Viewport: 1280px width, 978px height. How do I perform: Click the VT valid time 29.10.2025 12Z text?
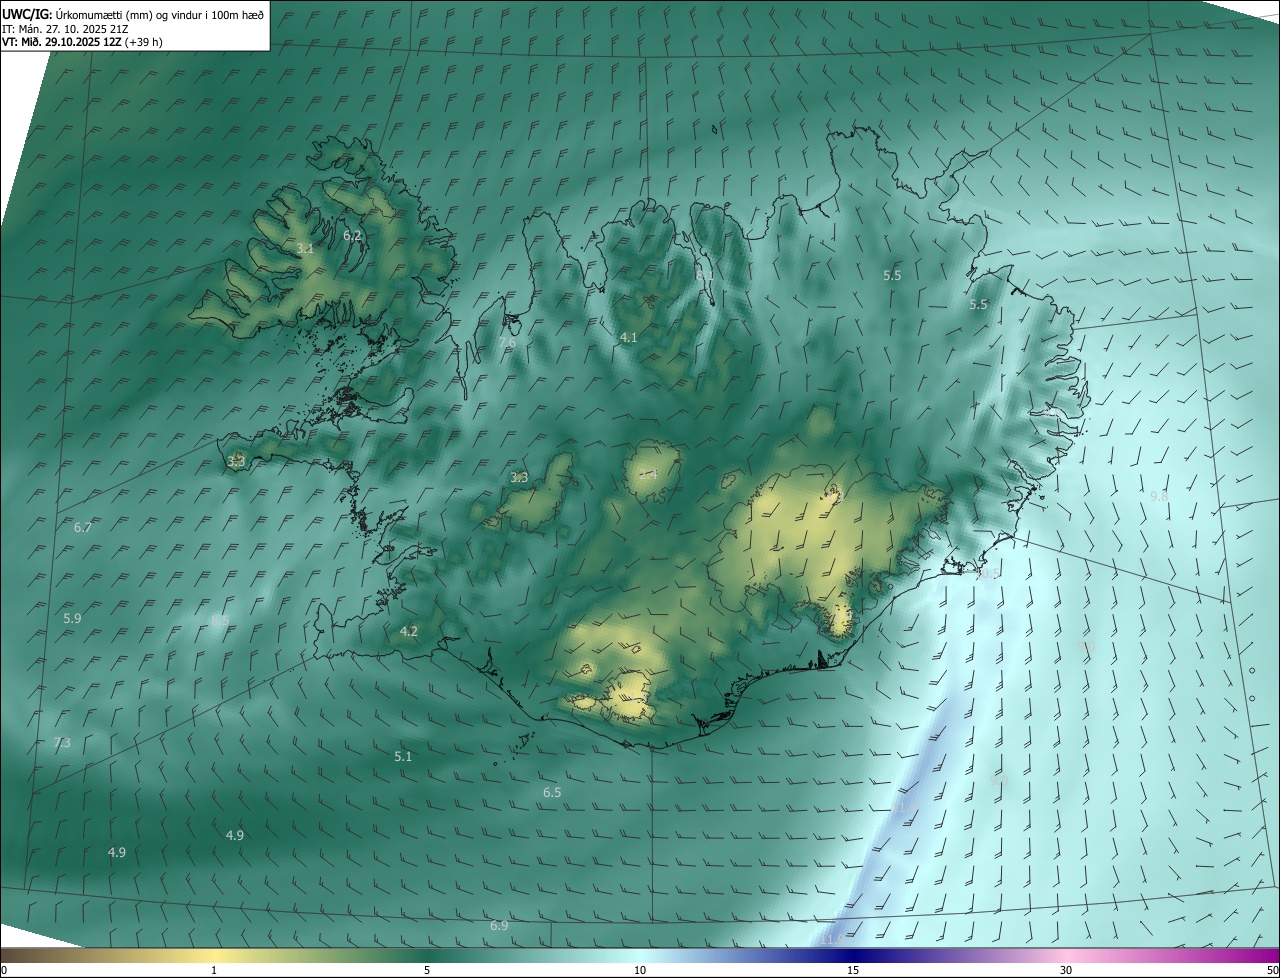click(81, 42)
